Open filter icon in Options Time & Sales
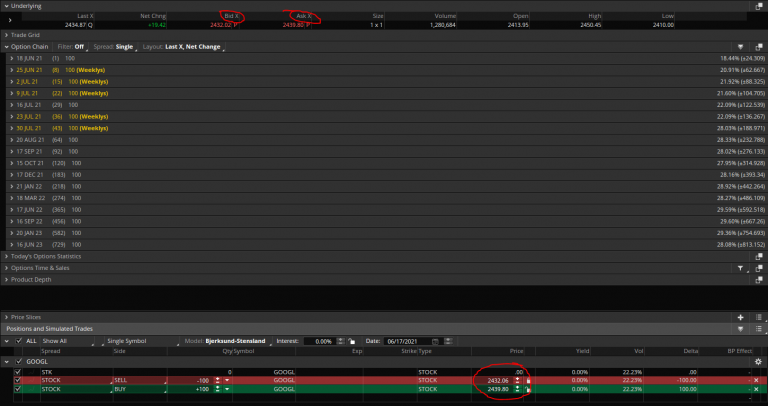768x406 pixels. (x=740, y=268)
